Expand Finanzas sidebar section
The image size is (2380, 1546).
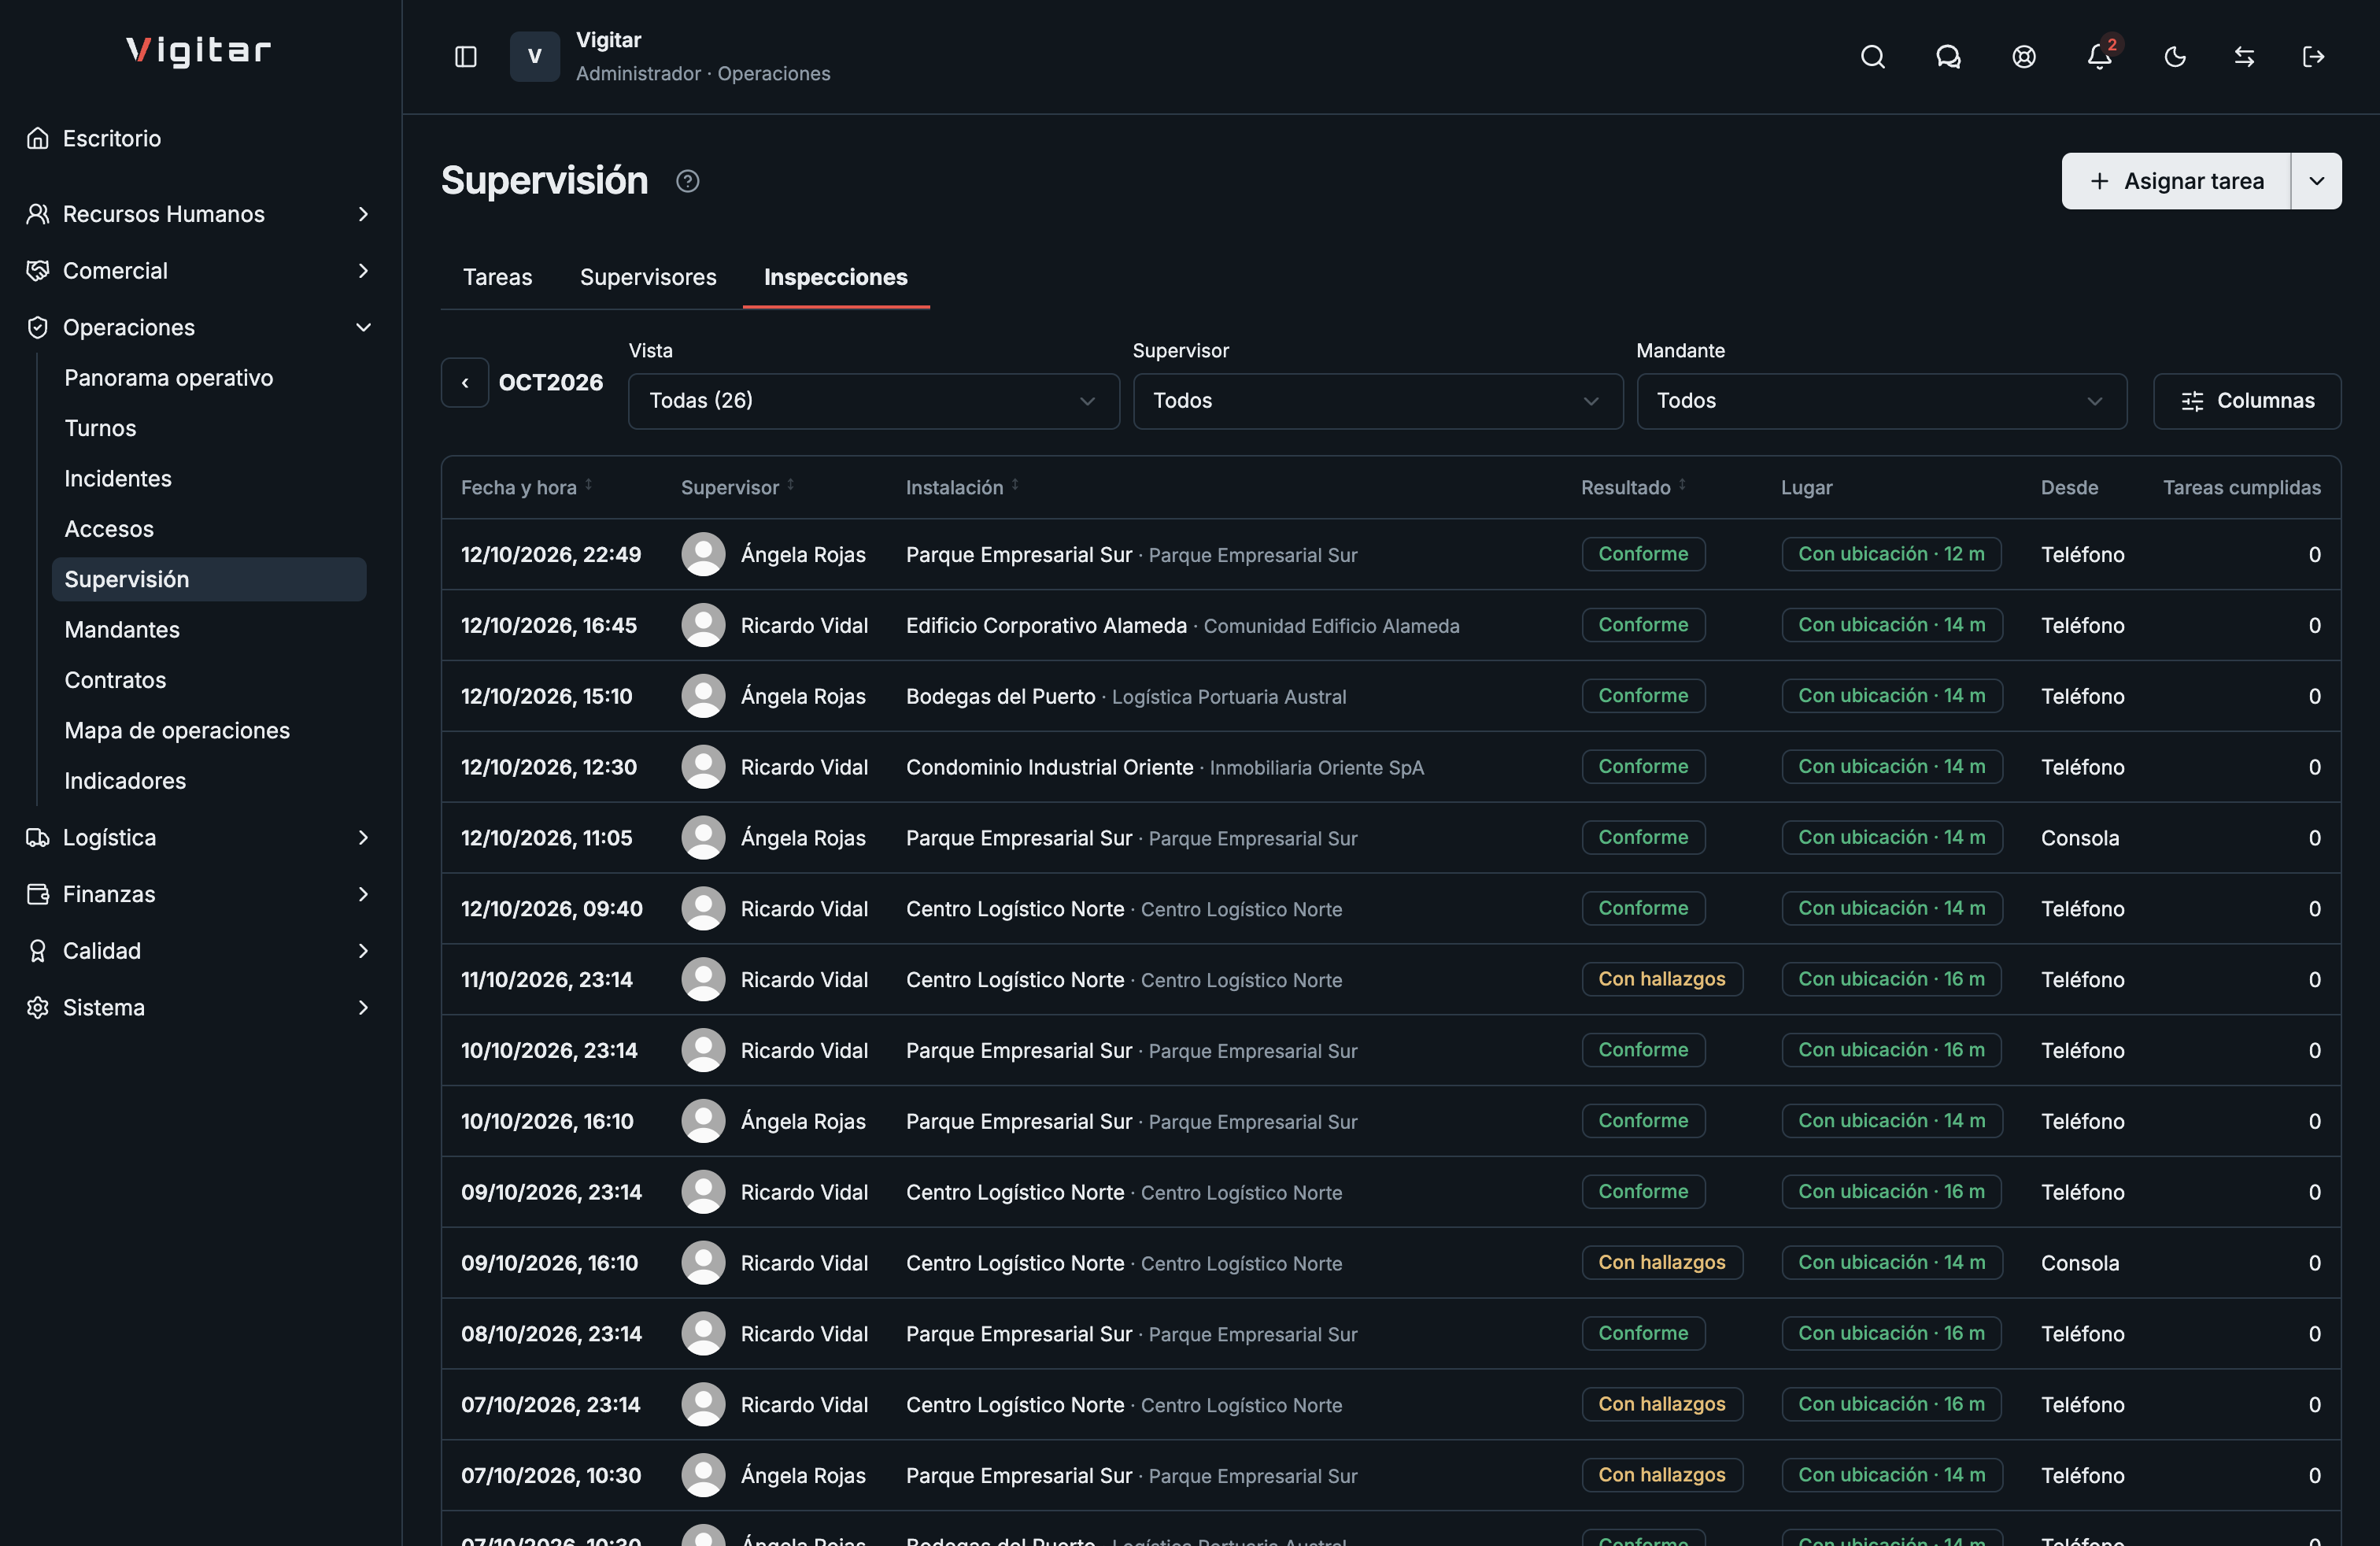(x=200, y=894)
